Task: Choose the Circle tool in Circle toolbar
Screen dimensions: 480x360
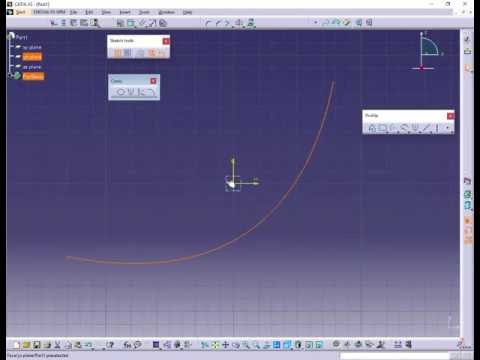Action: pyautogui.click(x=120, y=92)
